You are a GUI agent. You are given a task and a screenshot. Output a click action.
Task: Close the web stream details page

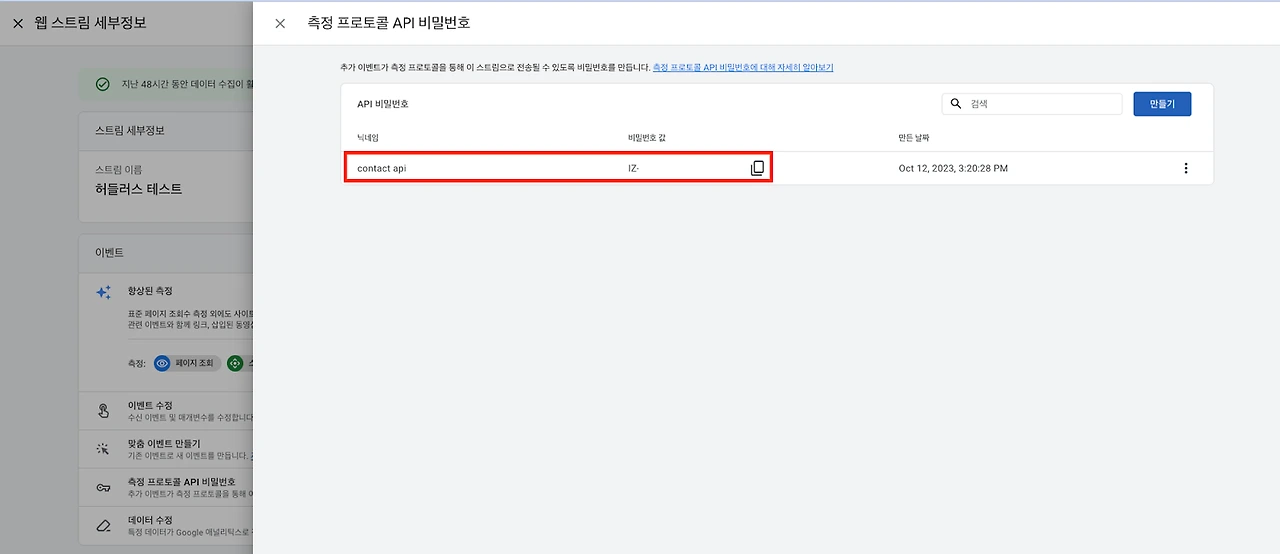point(18,23)
